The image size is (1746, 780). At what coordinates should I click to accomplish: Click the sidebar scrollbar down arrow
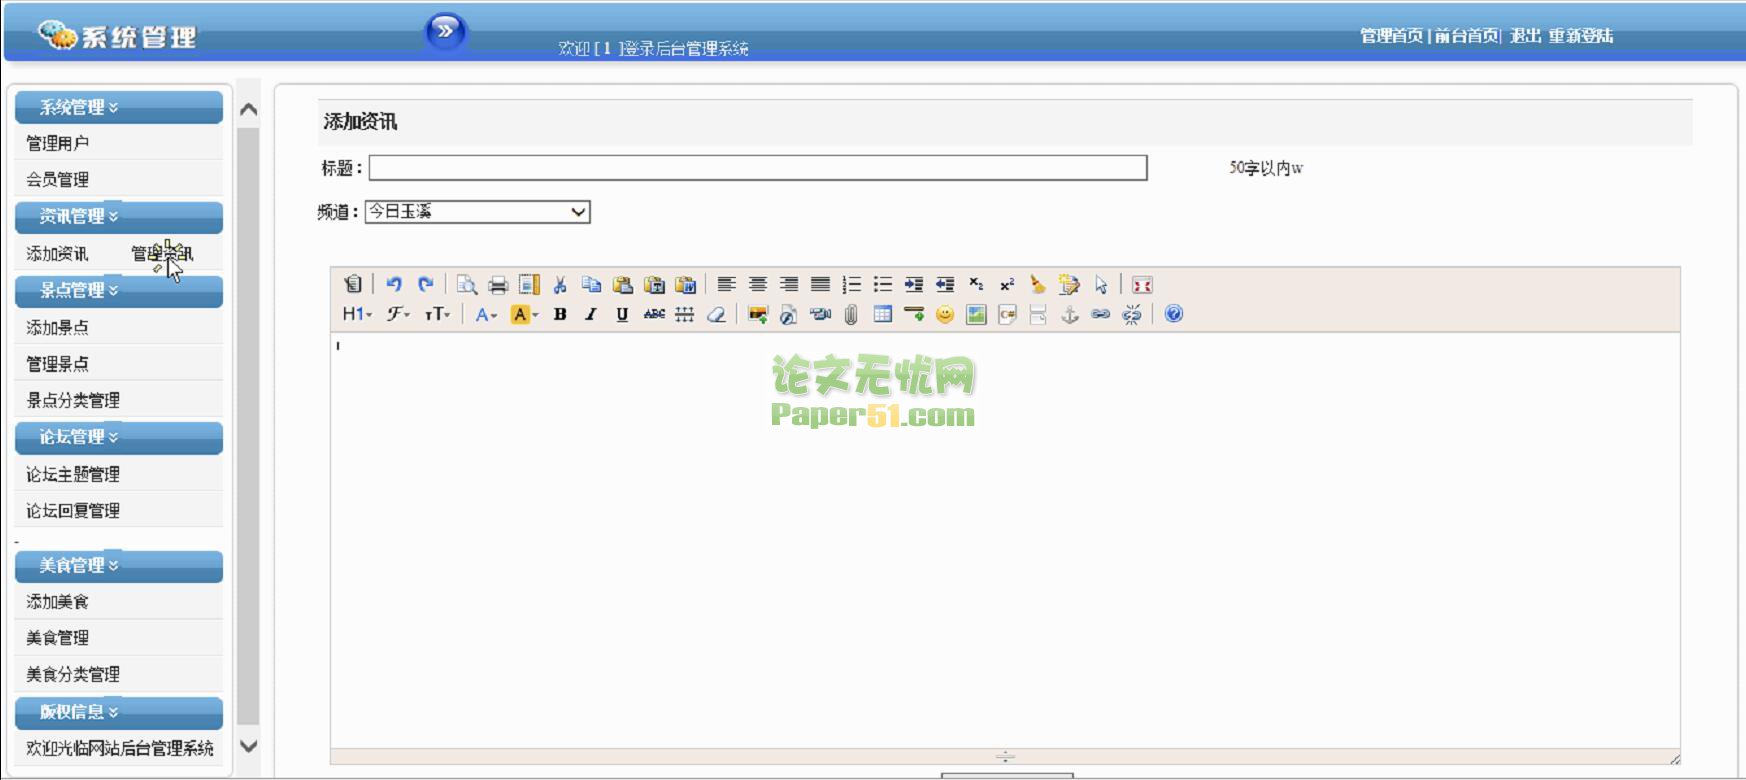(x=249, y=746)
